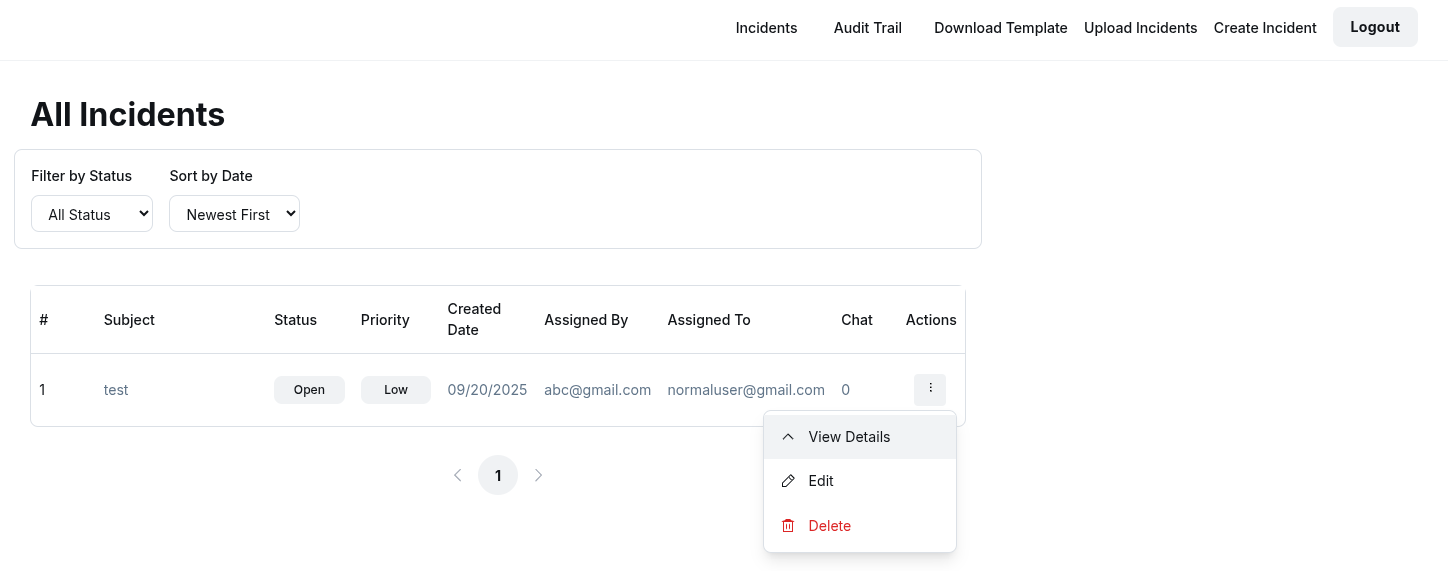Go to previous page using left arrow
1448x571 pixels.
458,475
